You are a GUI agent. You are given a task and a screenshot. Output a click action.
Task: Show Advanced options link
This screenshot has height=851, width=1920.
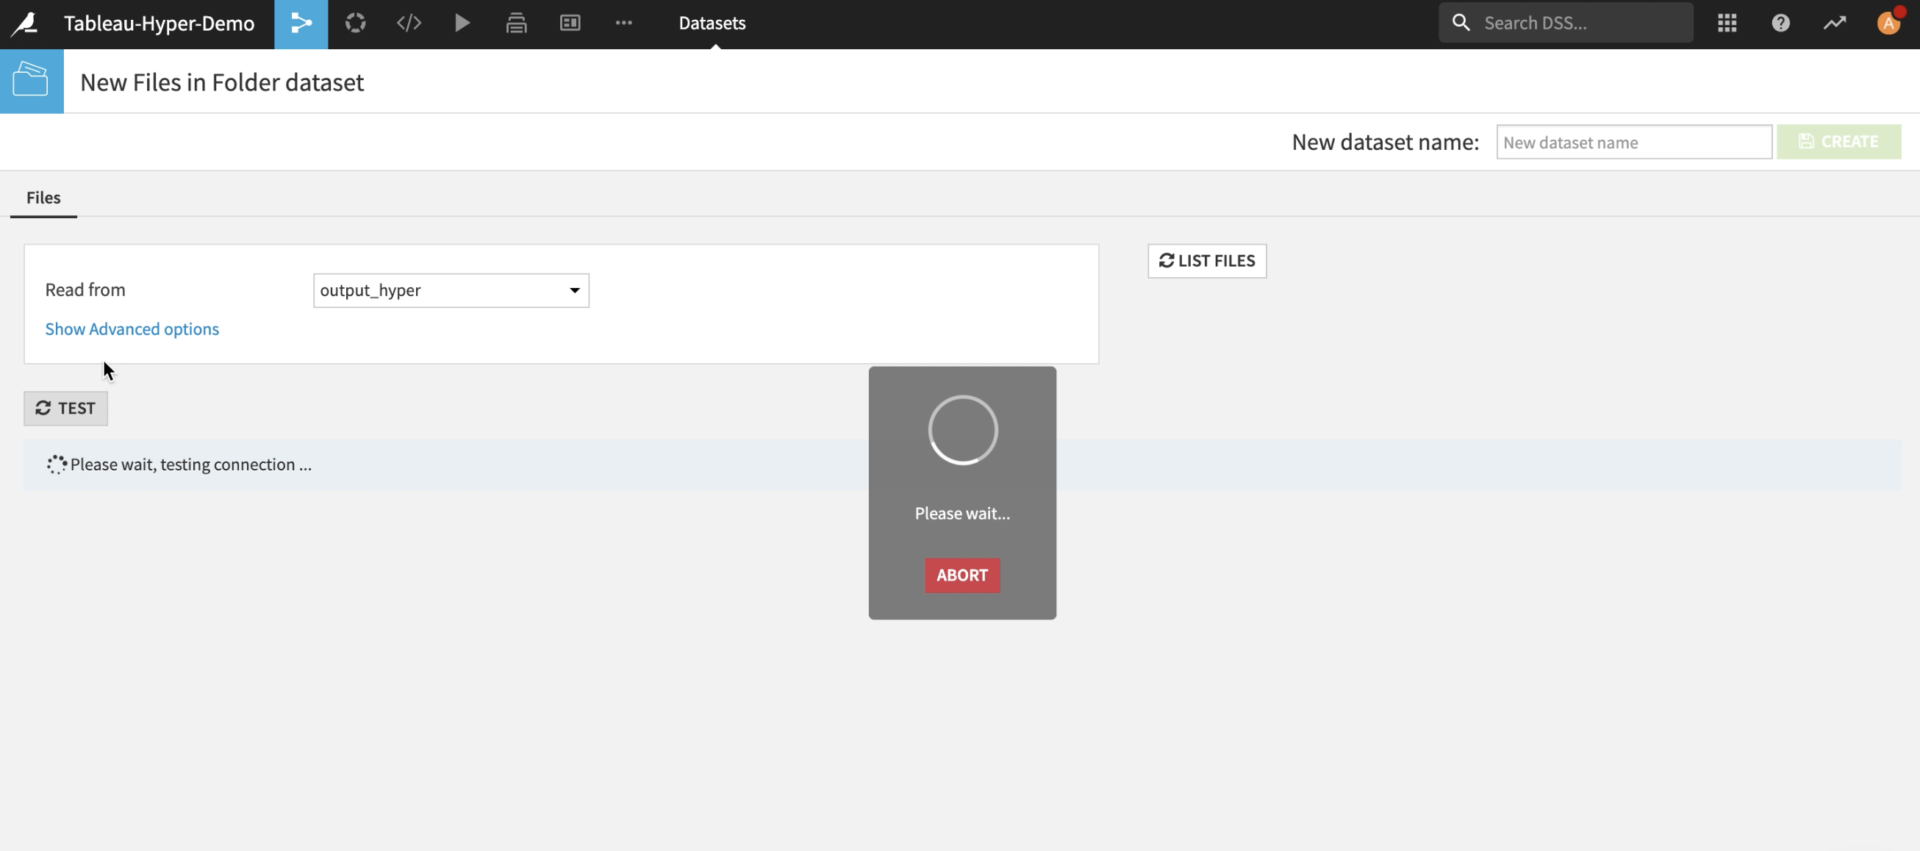[x=132, y=329]
